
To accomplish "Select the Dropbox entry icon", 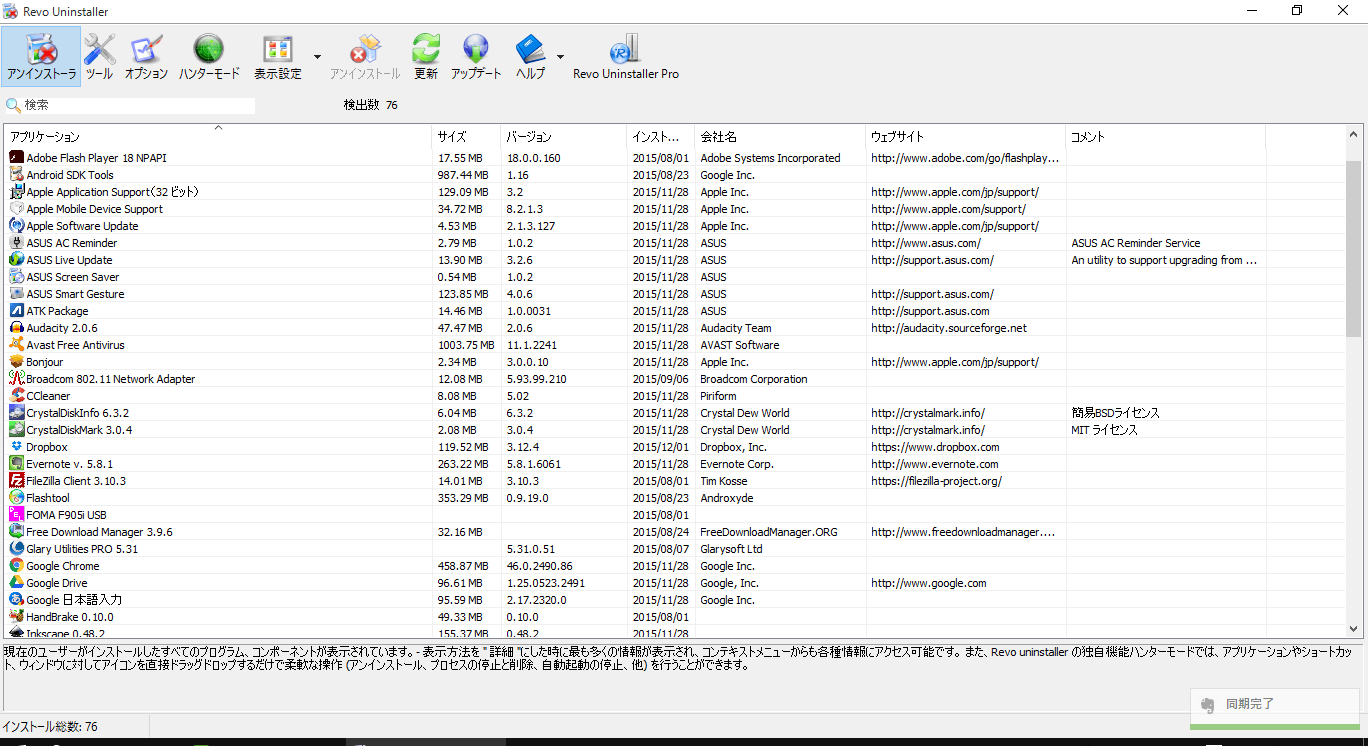I will pos(16,447).
